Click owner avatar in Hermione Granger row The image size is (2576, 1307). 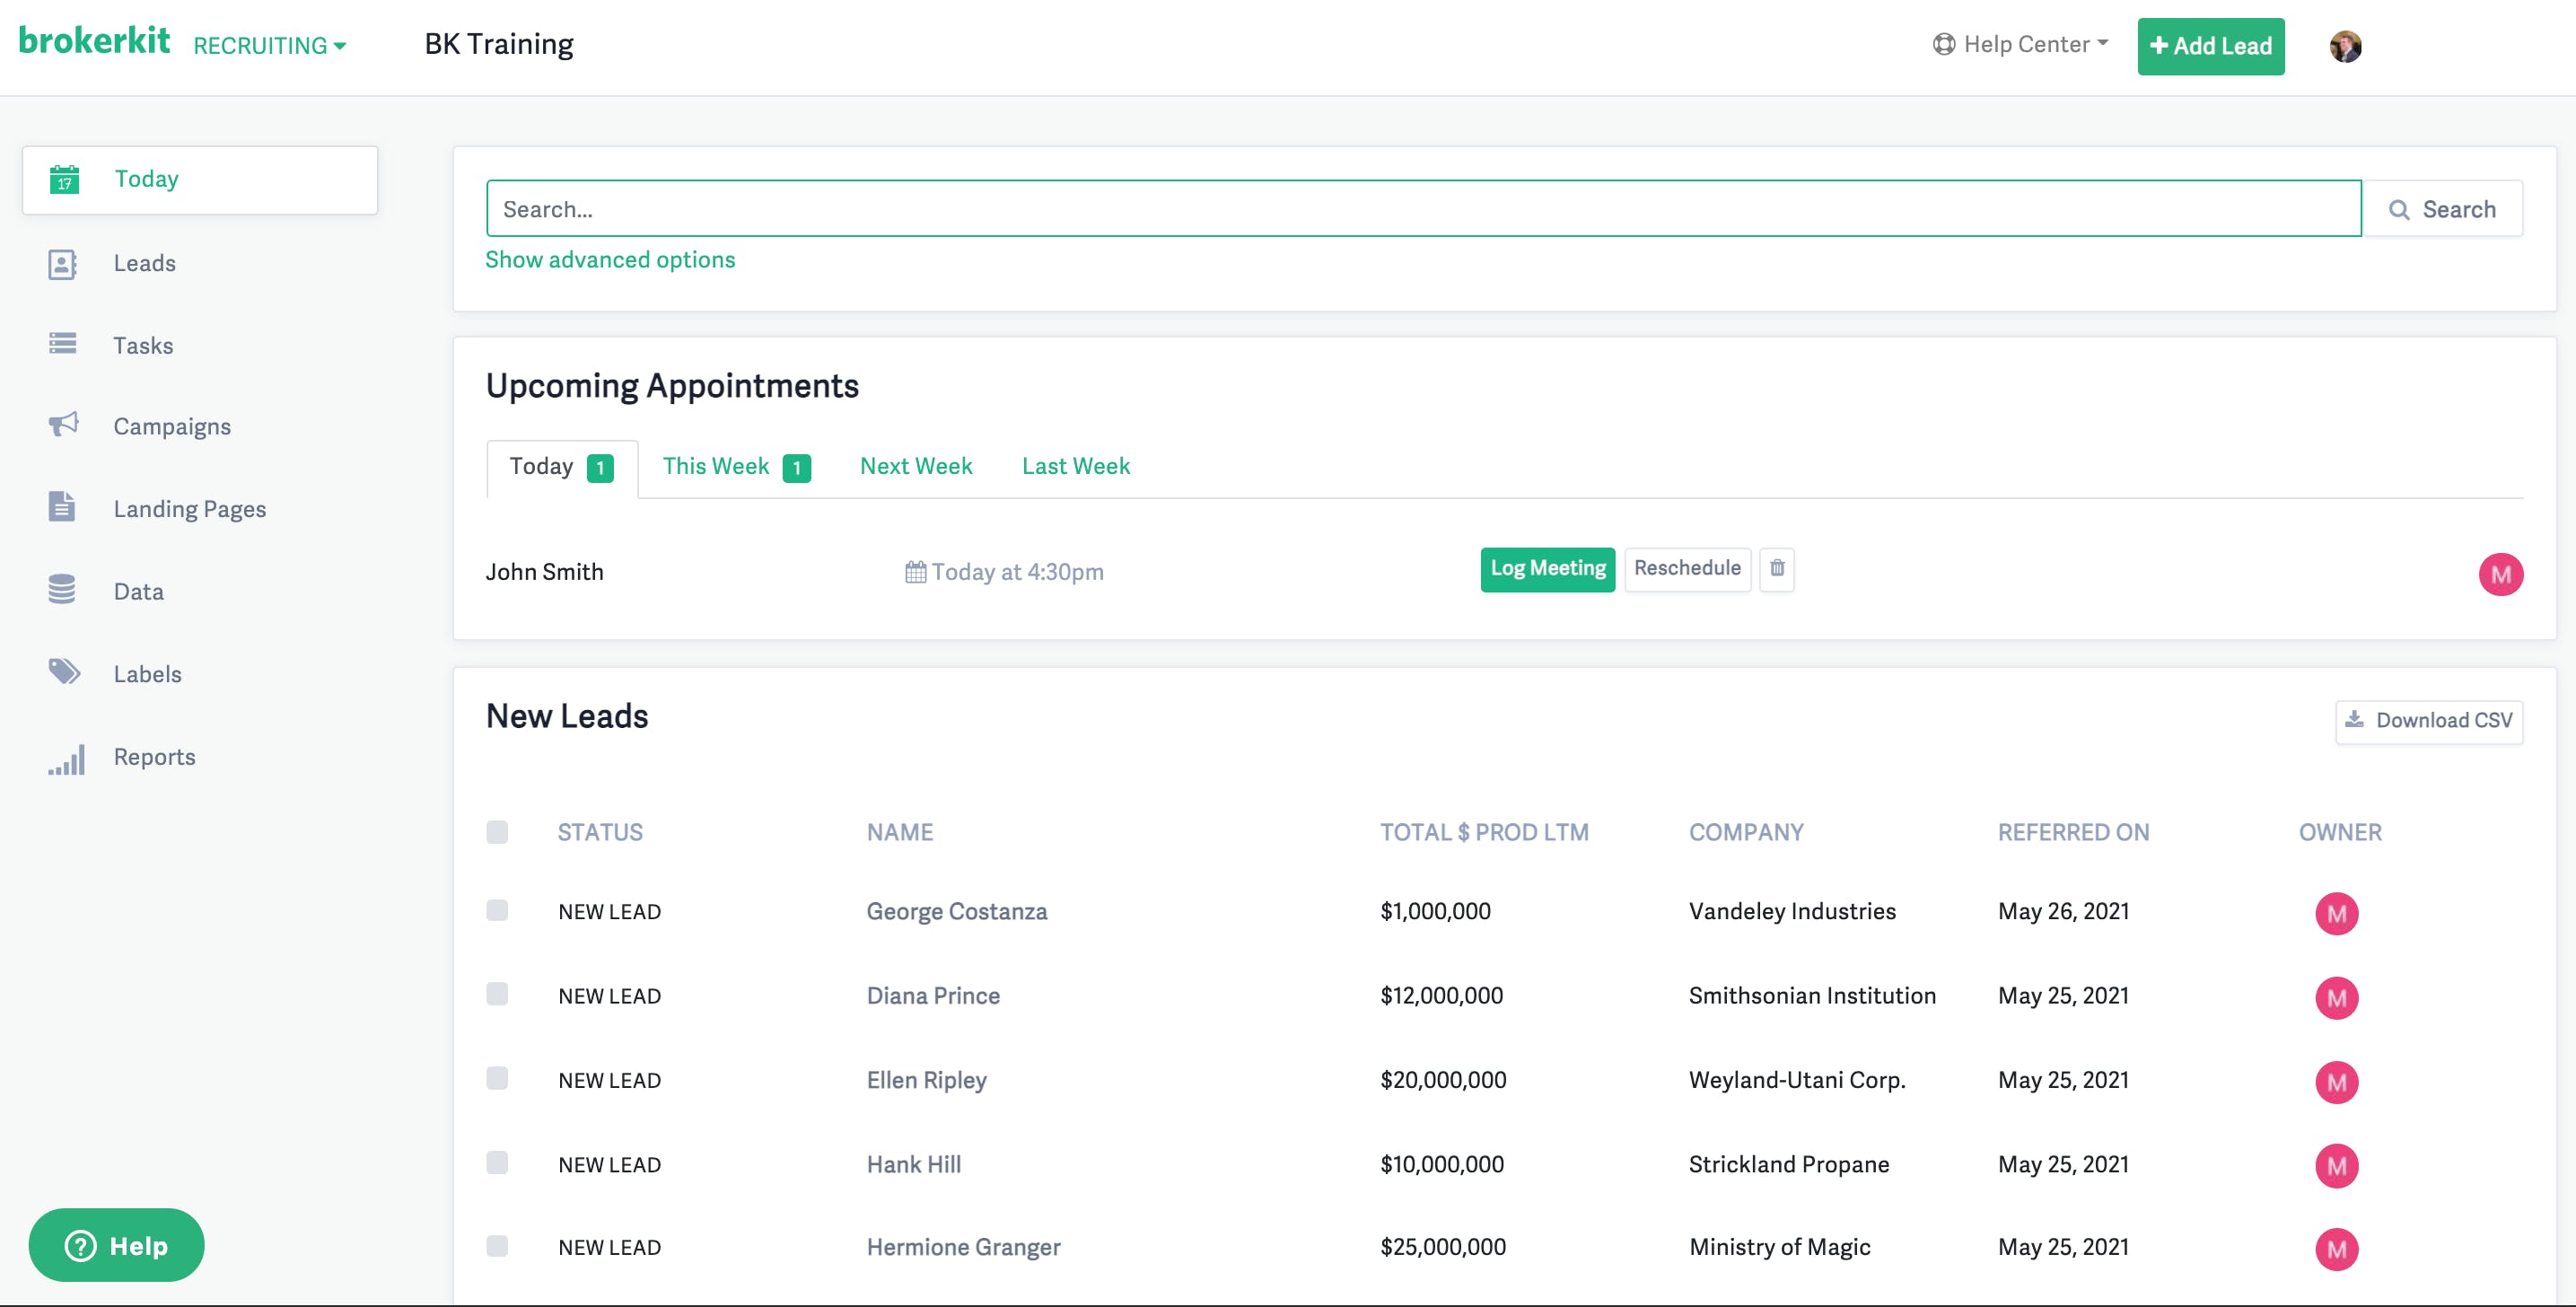point(2336,1249)
